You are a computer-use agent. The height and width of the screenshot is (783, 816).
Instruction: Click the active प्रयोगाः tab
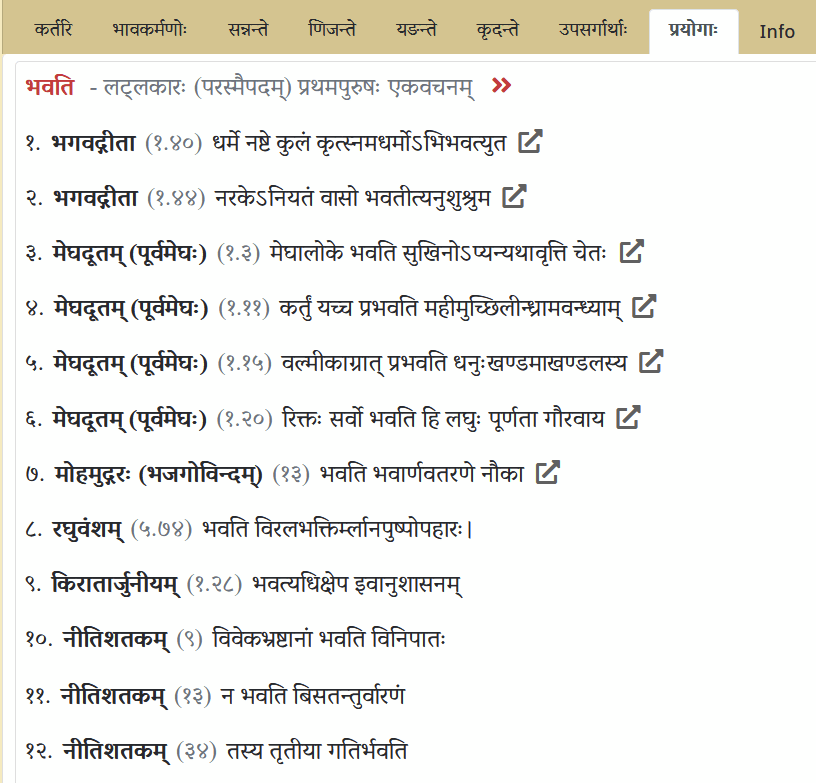693,30
